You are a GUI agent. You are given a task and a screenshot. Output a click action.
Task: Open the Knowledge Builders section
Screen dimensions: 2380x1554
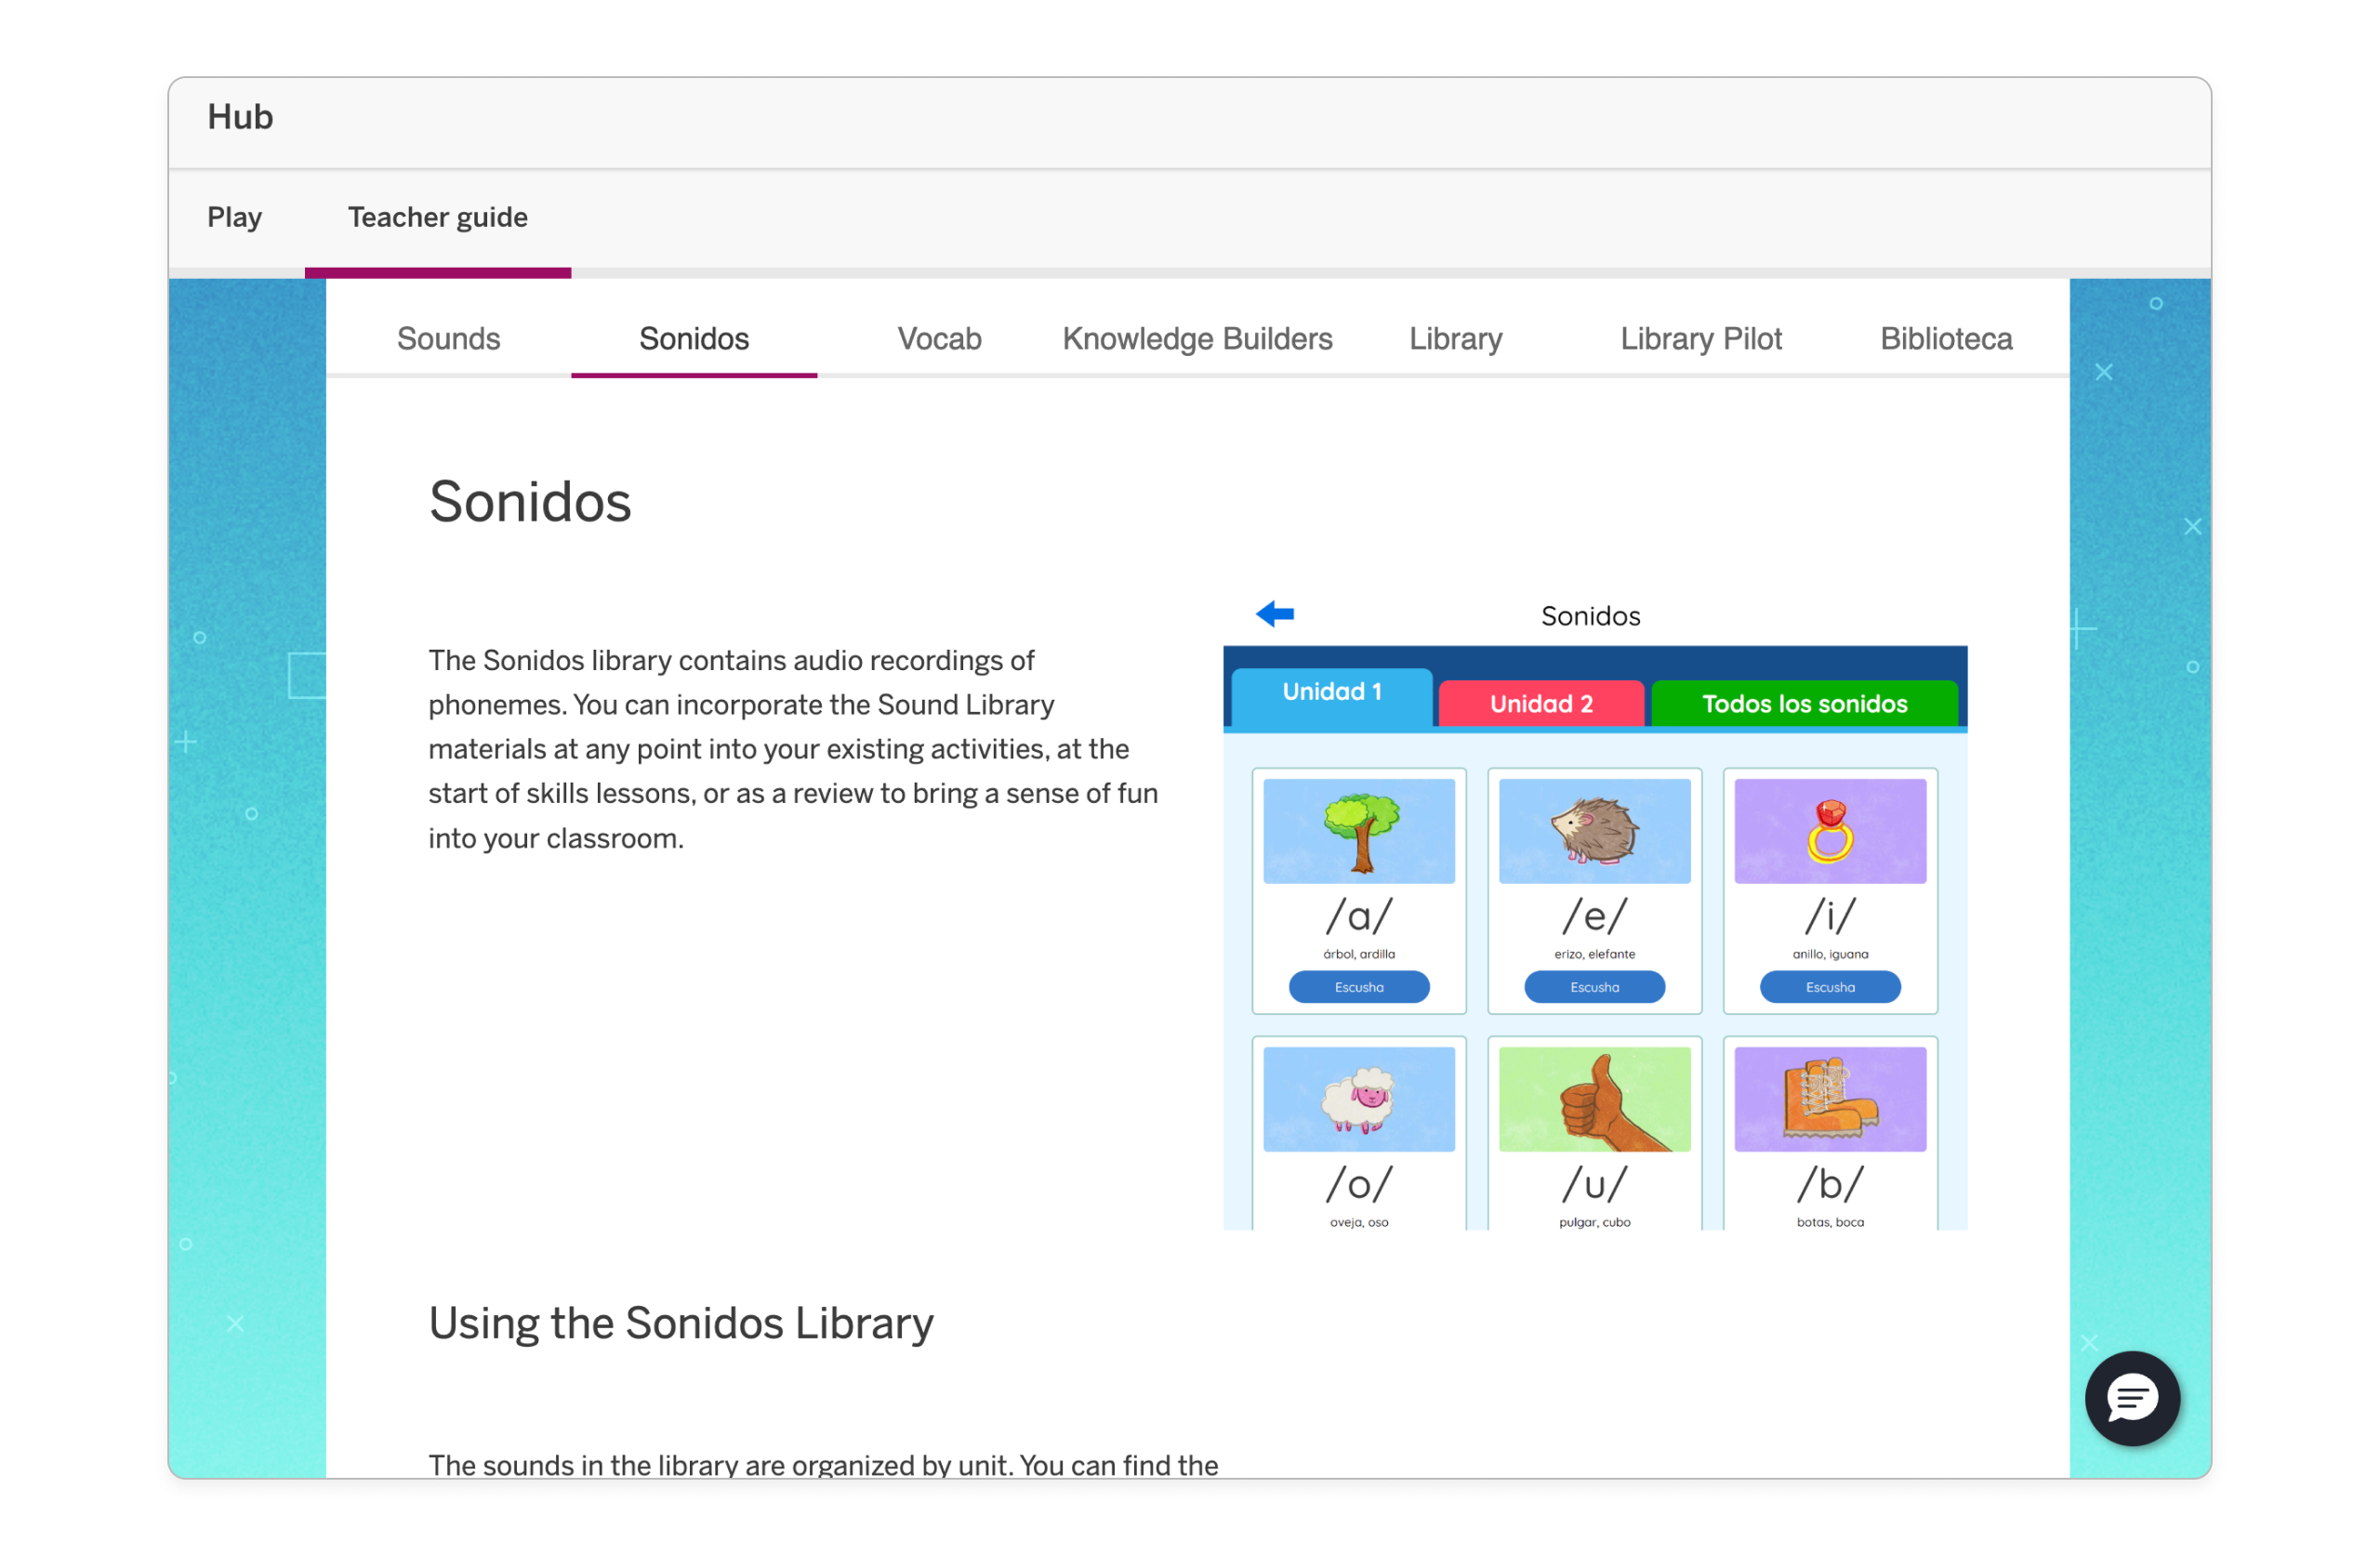(x=1197, y=339)
